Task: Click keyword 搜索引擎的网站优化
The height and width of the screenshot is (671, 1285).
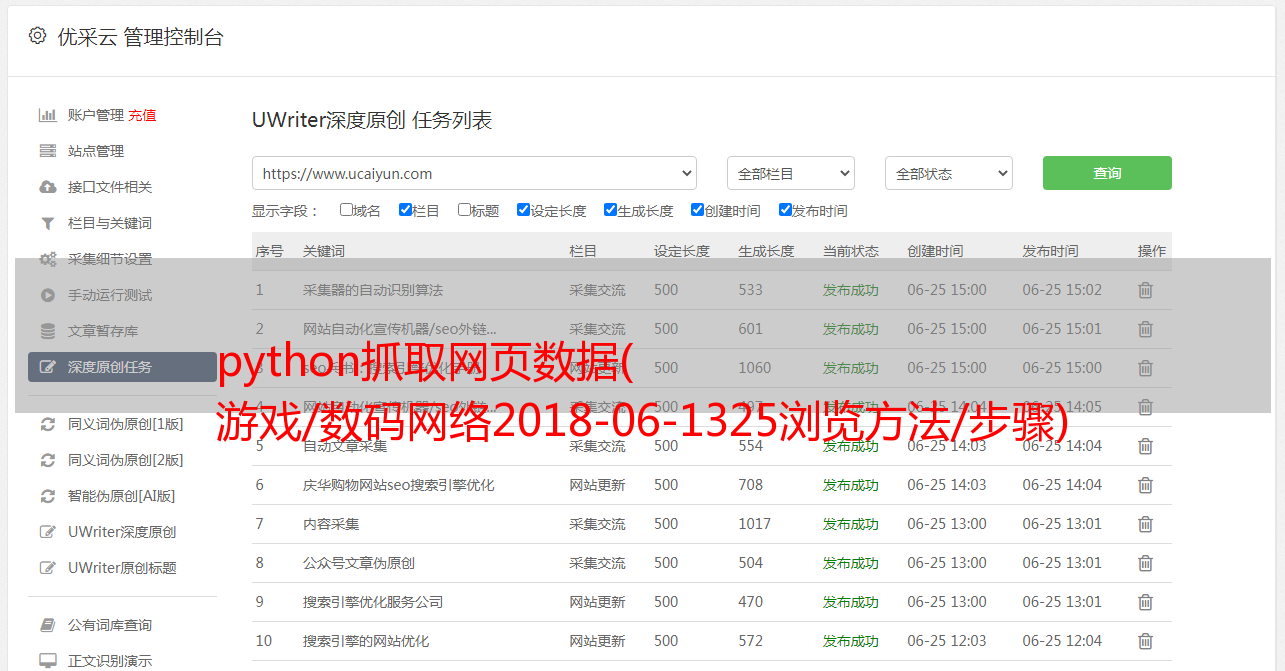Action: point(366,641)
